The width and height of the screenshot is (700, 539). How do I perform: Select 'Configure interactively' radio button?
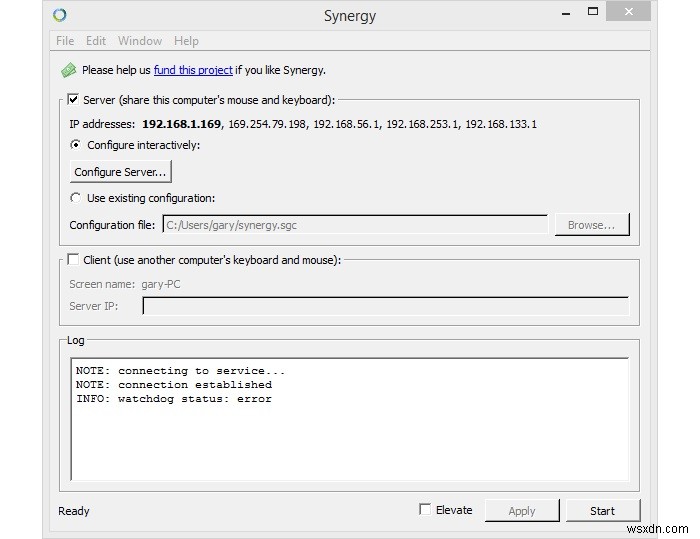click(x=75, y=145)
